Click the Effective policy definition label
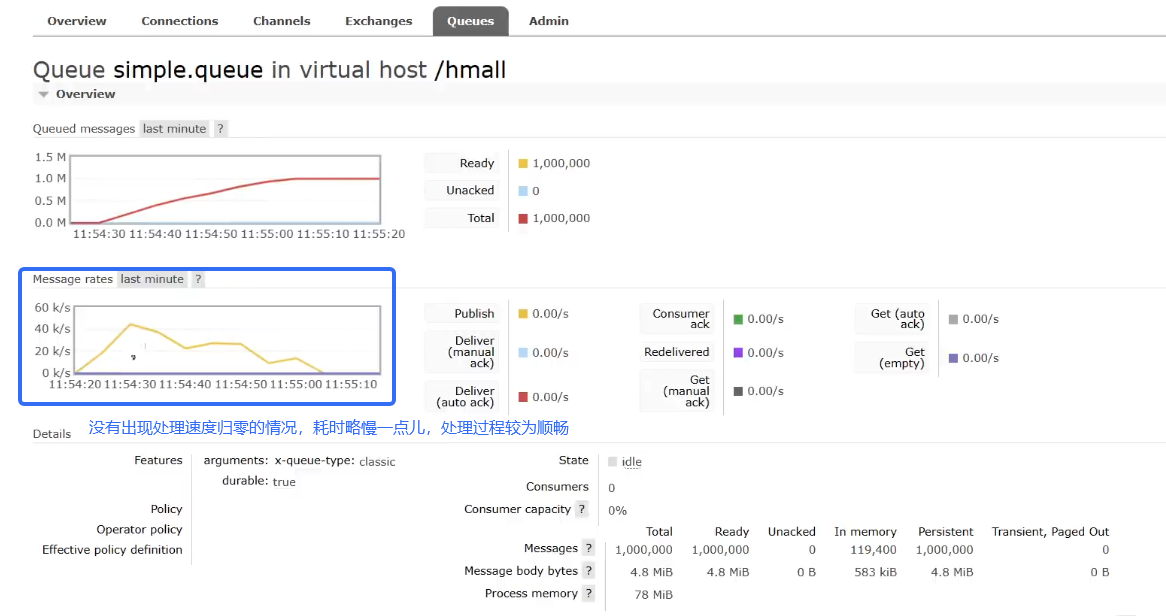Image resolution: width=1166 pixels, height=616 pixels. tap(112, 549)
